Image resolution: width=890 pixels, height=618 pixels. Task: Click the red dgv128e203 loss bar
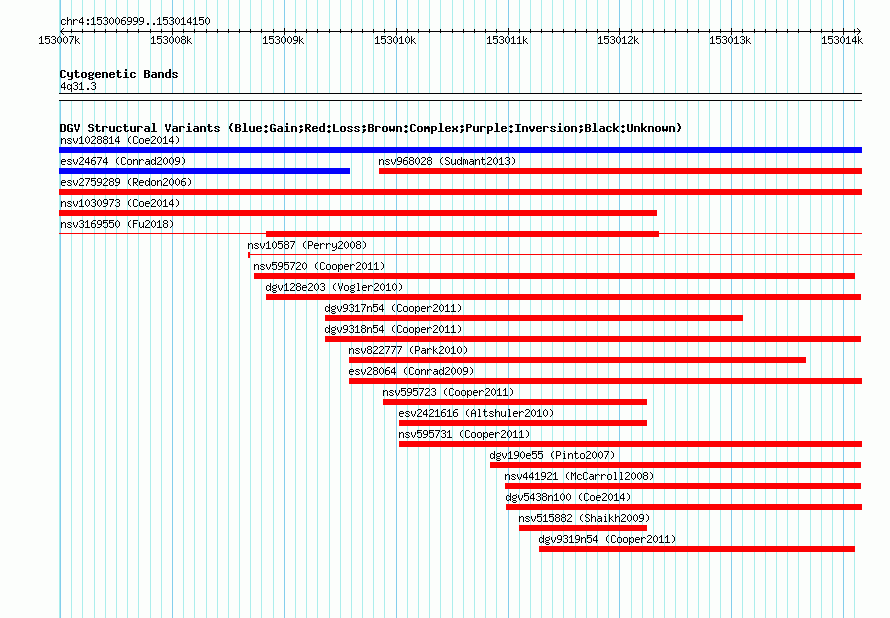pyautogui.click(x=564, y=297)
